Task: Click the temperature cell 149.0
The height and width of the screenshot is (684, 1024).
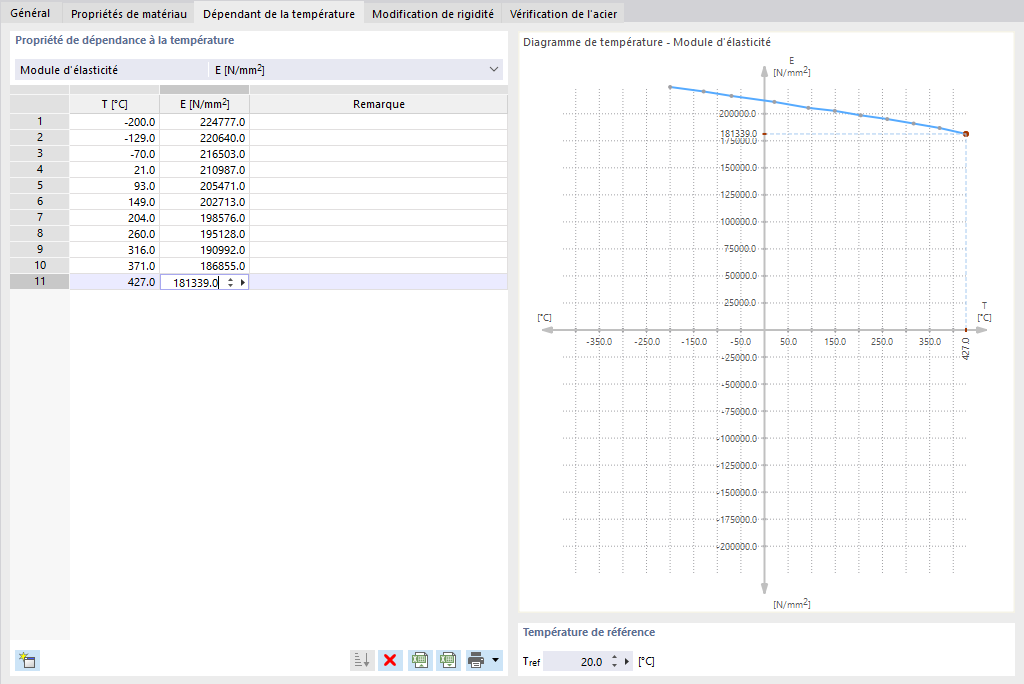Action: (114, 202)
